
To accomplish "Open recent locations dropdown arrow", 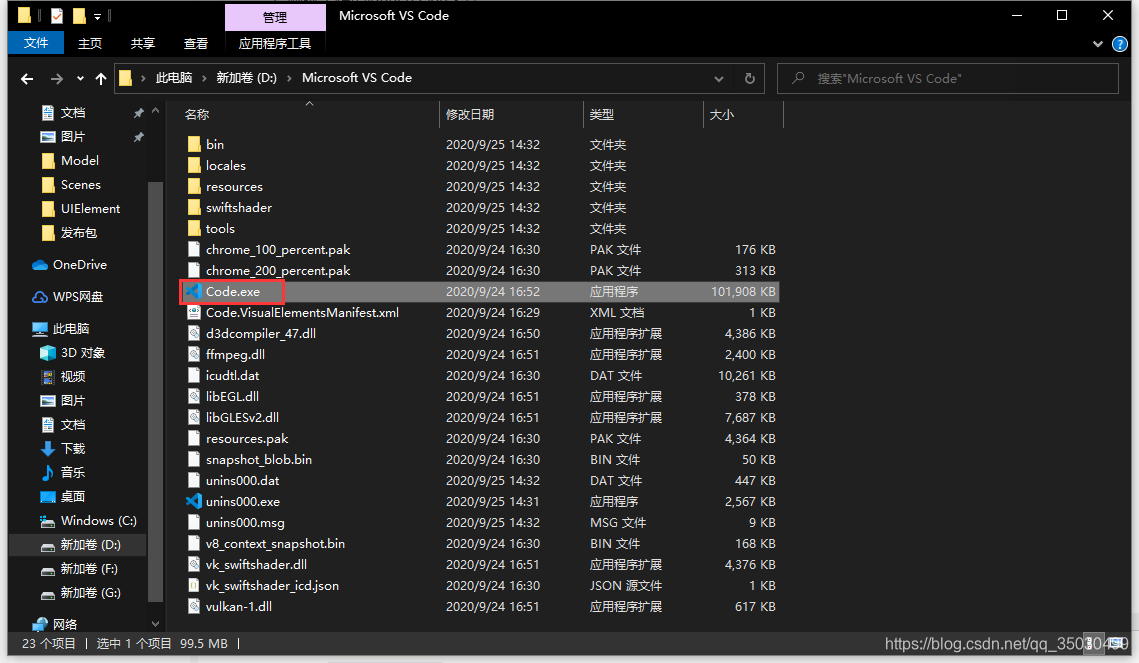I will click(x=80, y=78).
